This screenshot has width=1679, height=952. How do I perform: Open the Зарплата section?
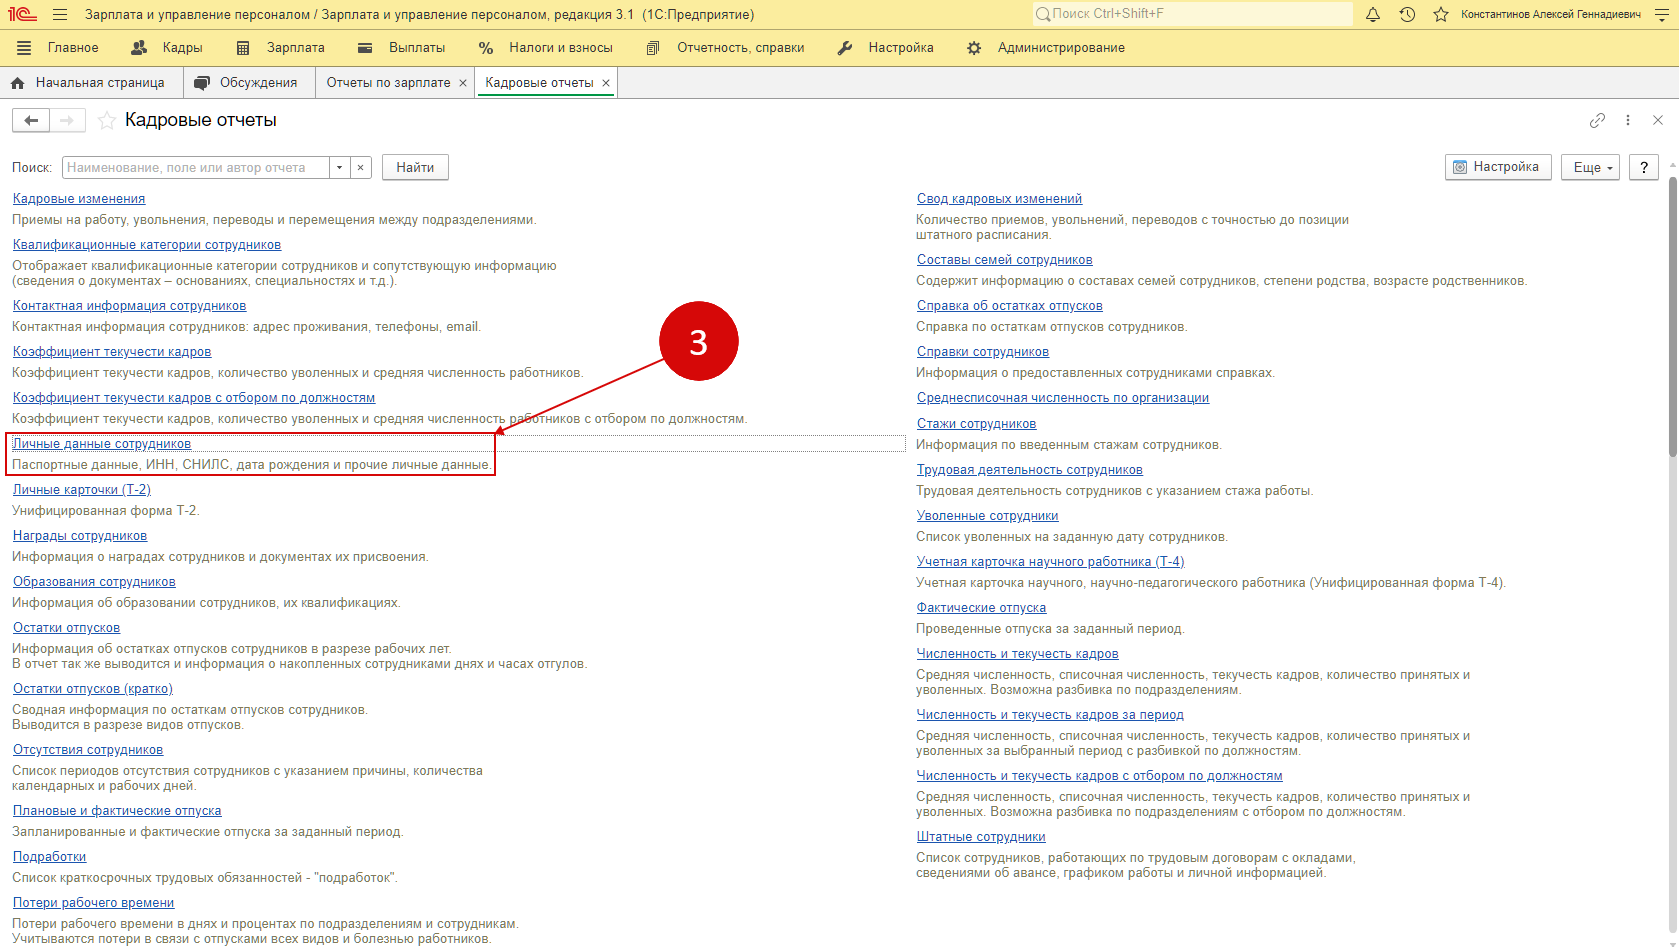280,48
